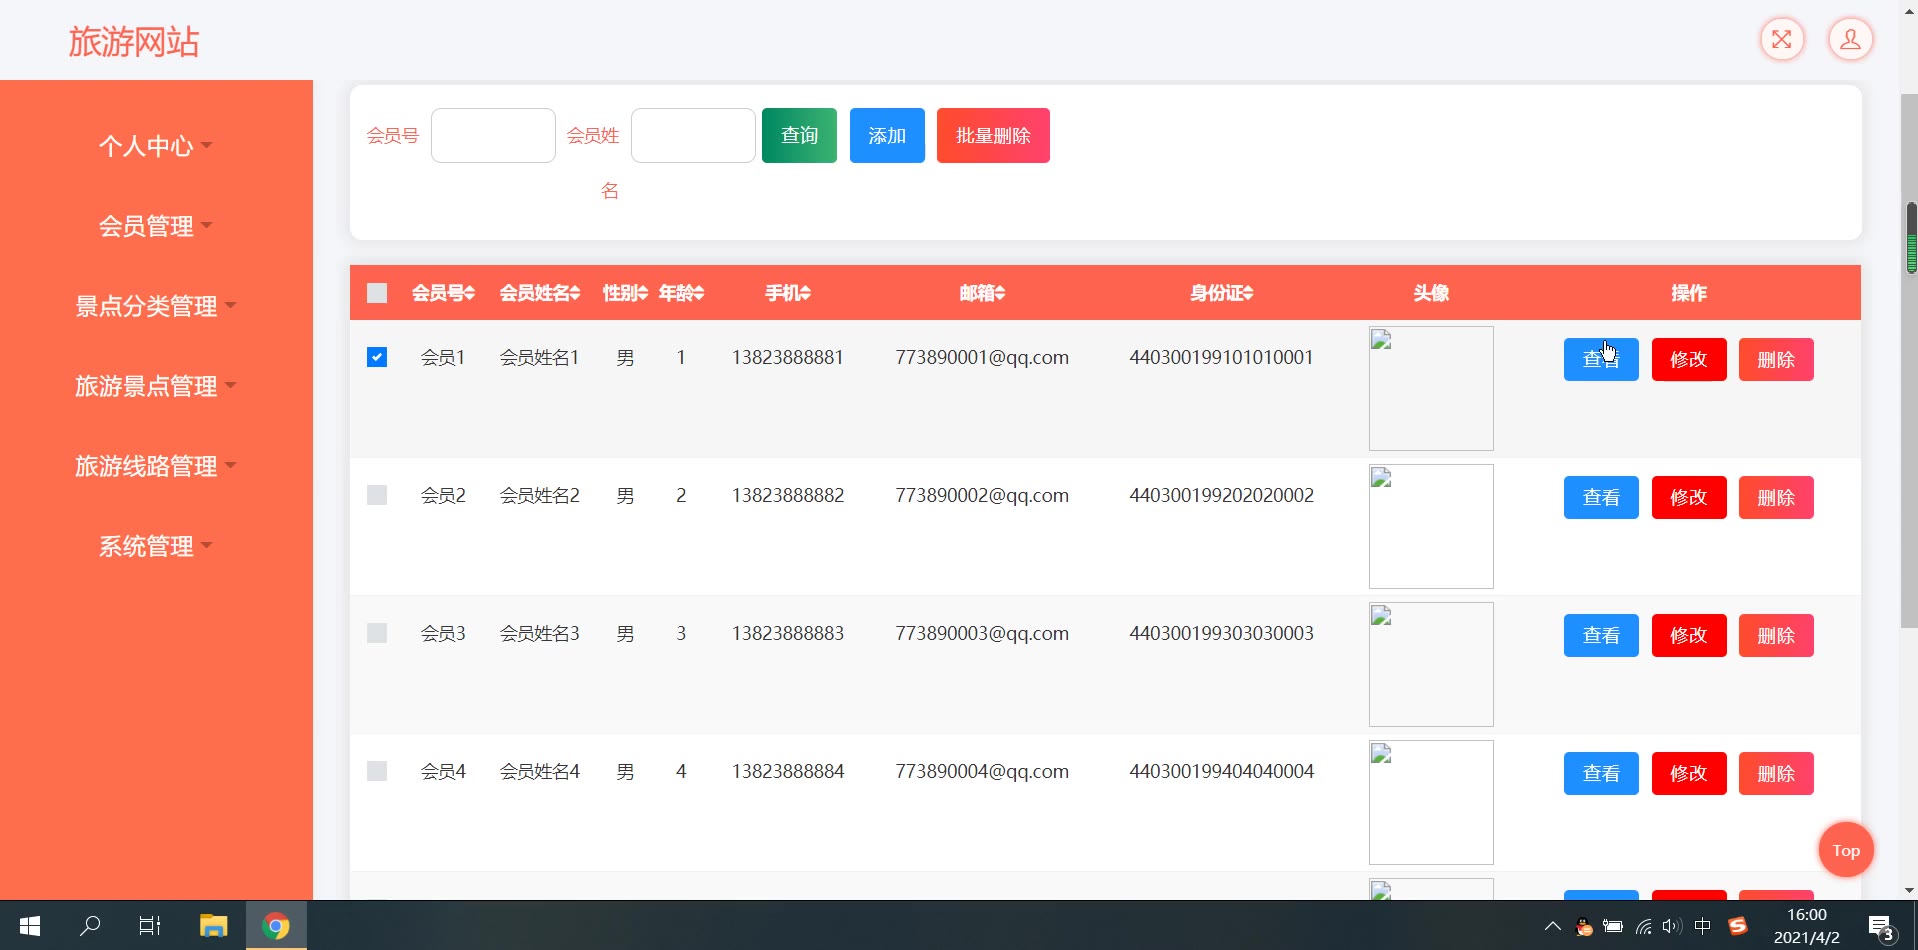This screenshot has height=950, width=1918.
Task: Click 修改 for 会员1
Action: point(1689,359)
